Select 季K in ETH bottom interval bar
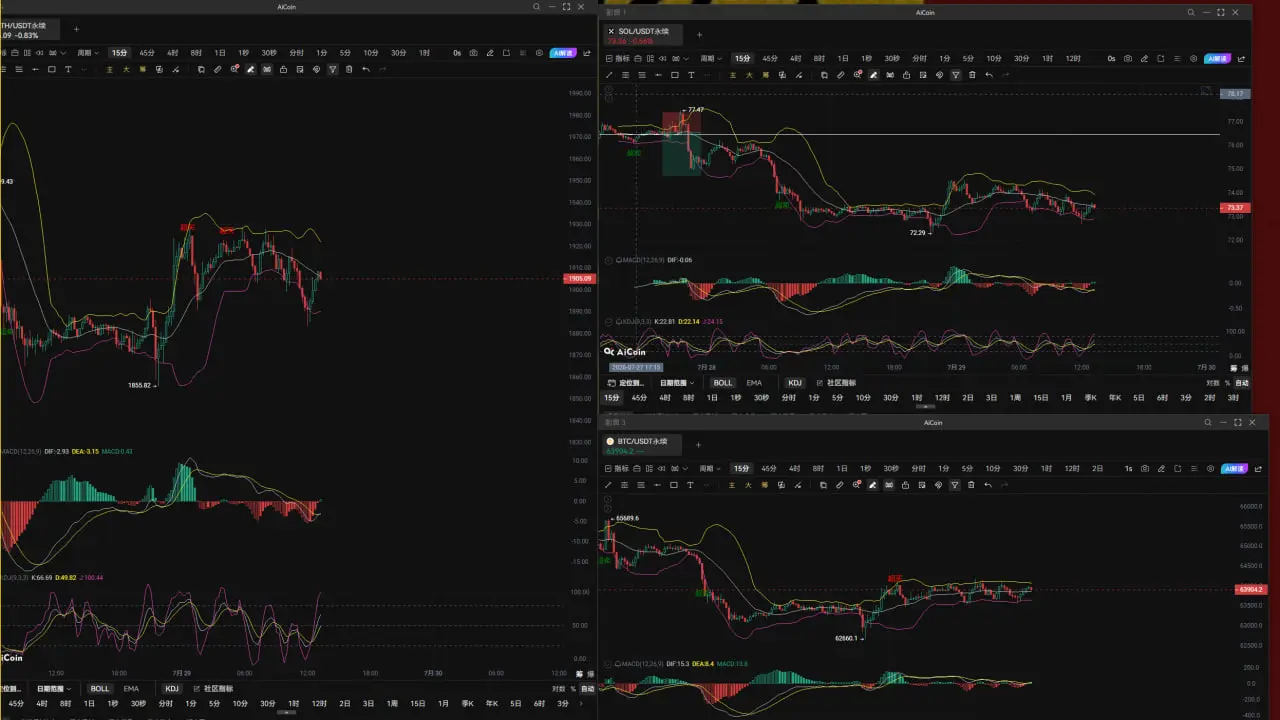This screenshot has height=720, width=1280. 468,704
